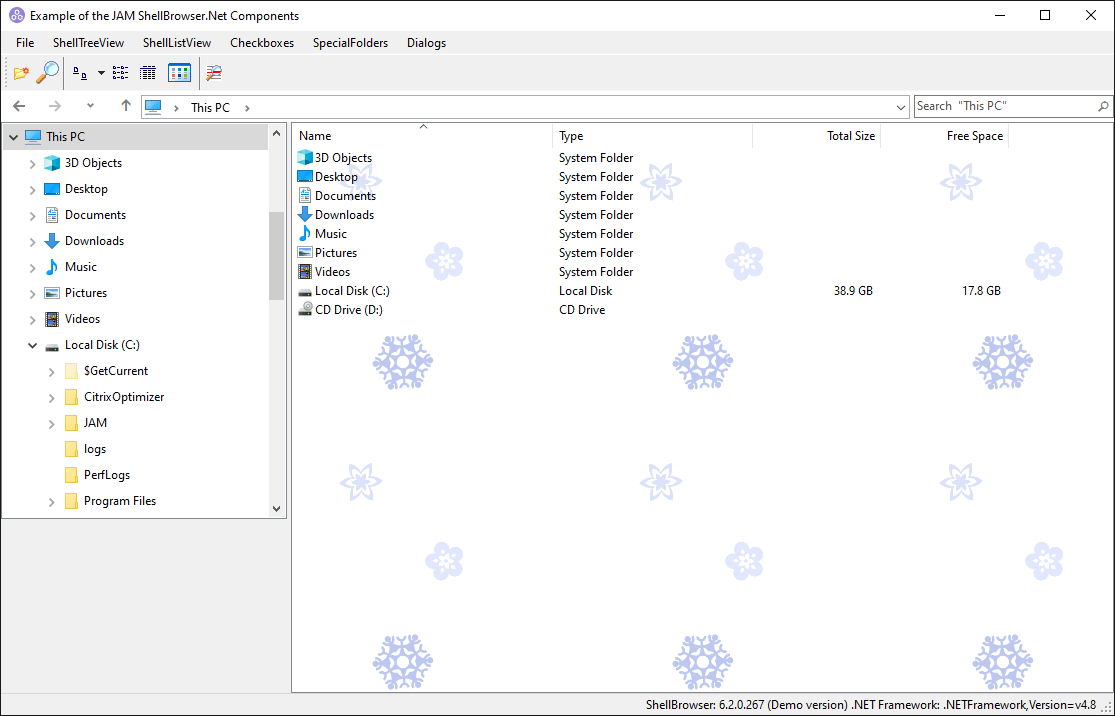Open the SpecialFolders menu

click(350, 43)
